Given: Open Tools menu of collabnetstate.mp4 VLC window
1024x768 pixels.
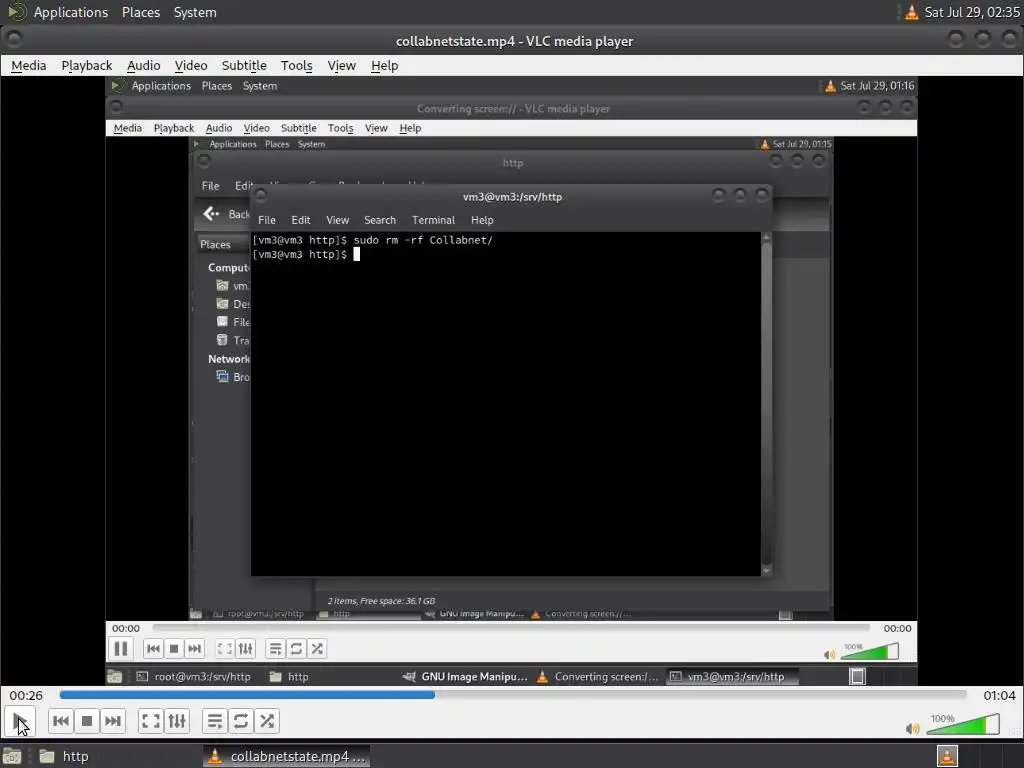Looking at the screenshot, I should coord(296,65).
